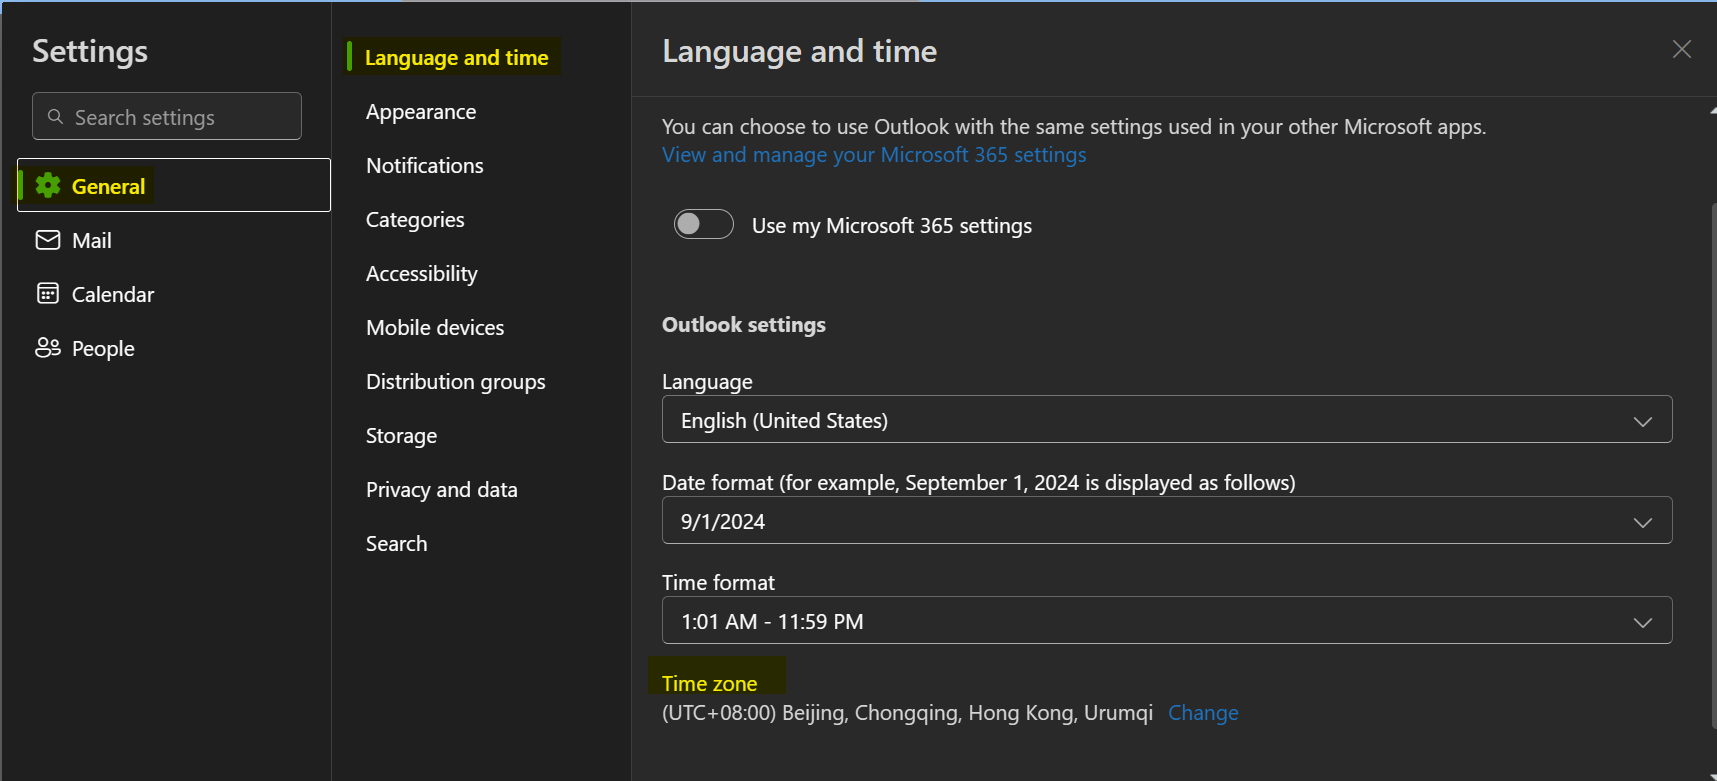Select the Language and time tab
The image size is (1717, 781).
tap(456, 57)
